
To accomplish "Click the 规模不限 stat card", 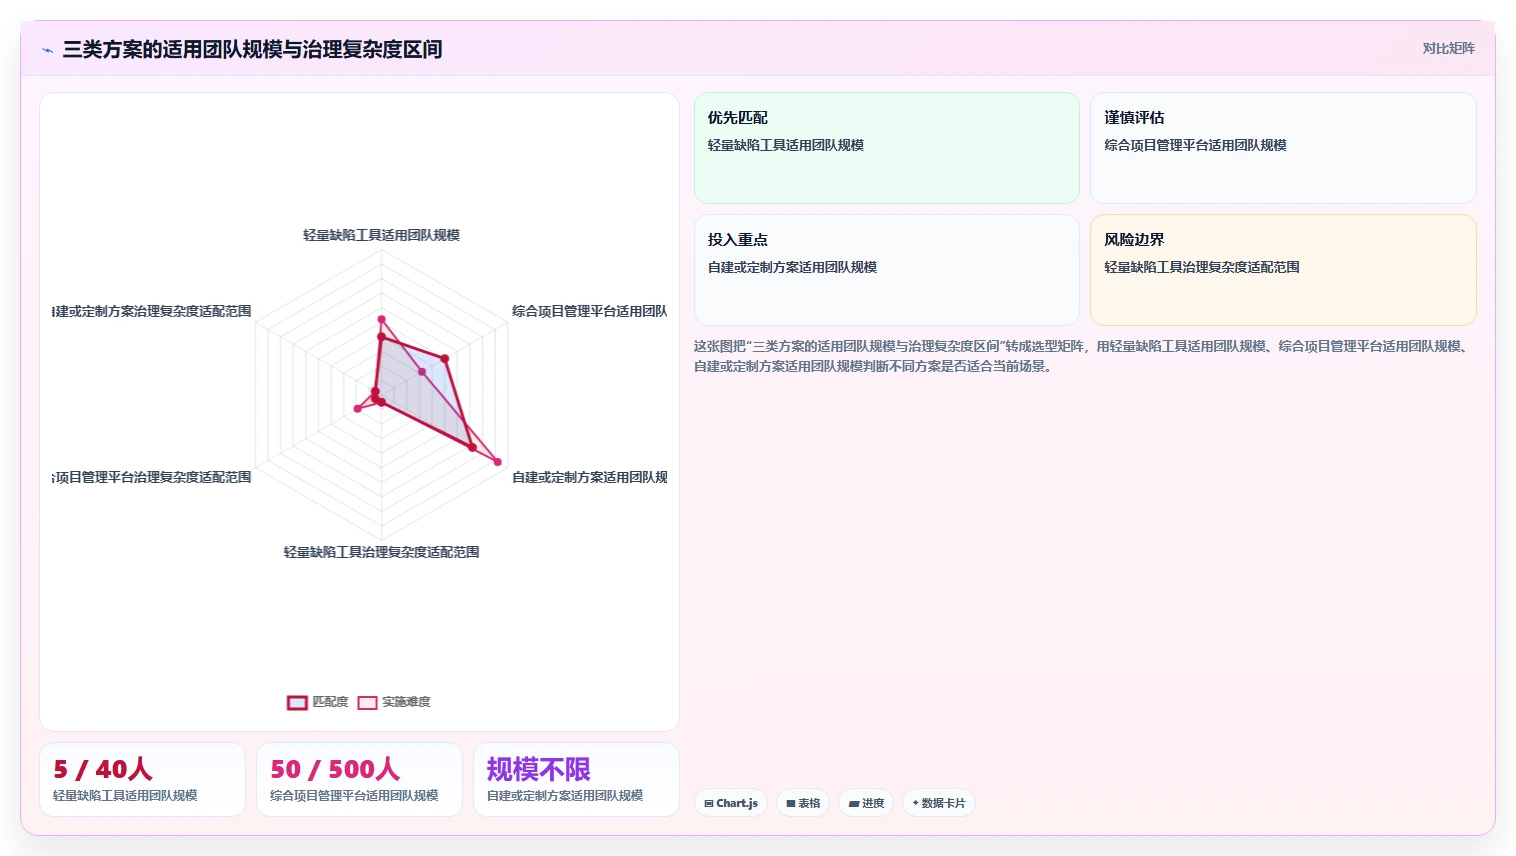I will coord(576,779).
